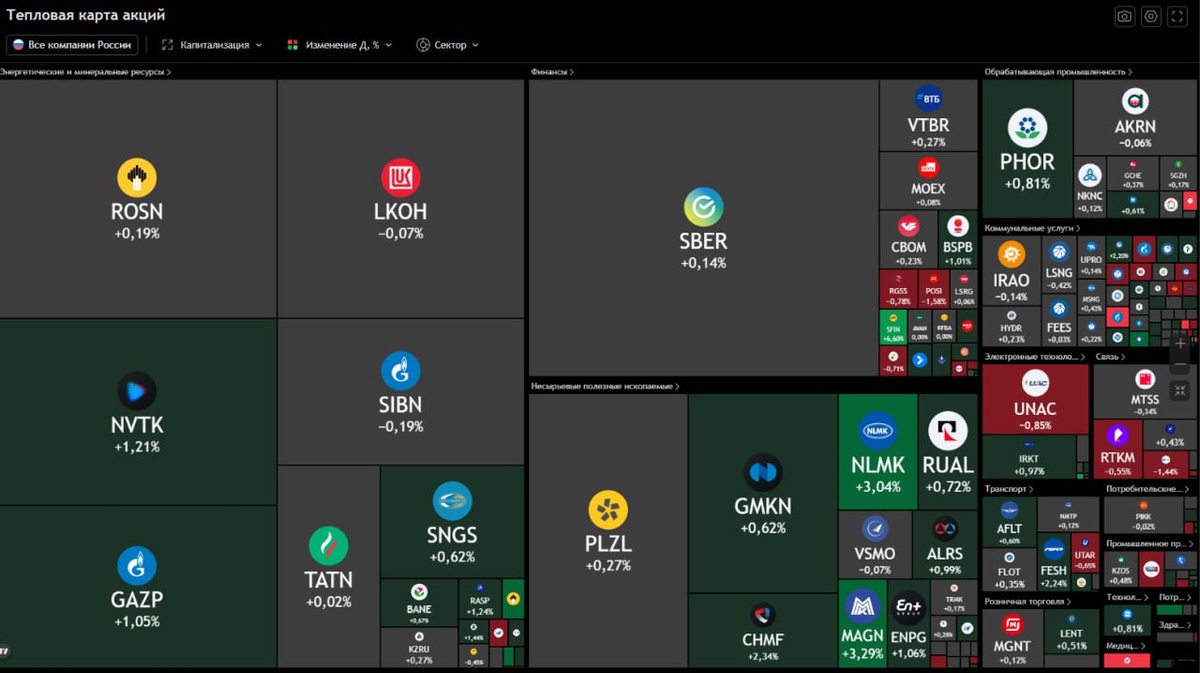The width and height of the screenshot is (1200, 673).
Task: Expand the 'Финансы' sector header
Action: point(552,72)
